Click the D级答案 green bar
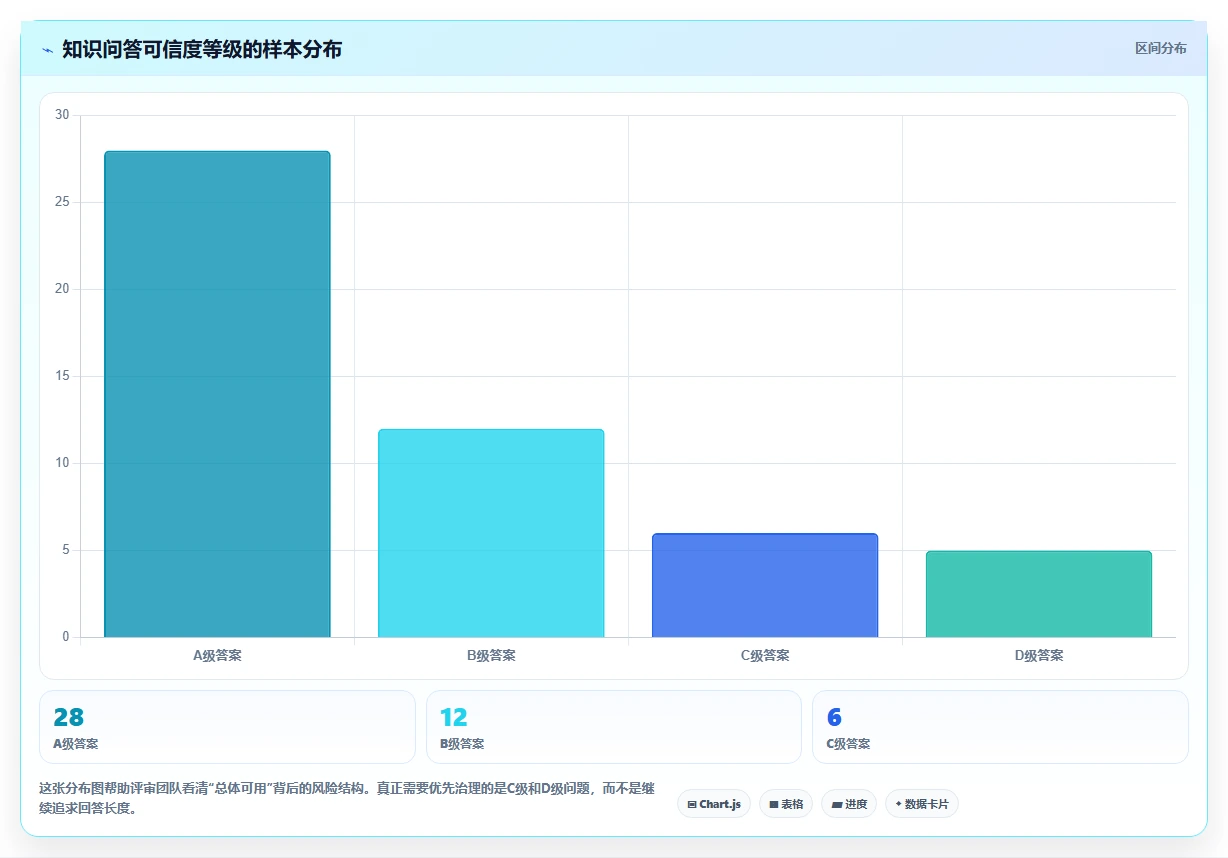 pyautogui.click(x=1039, y=594)
